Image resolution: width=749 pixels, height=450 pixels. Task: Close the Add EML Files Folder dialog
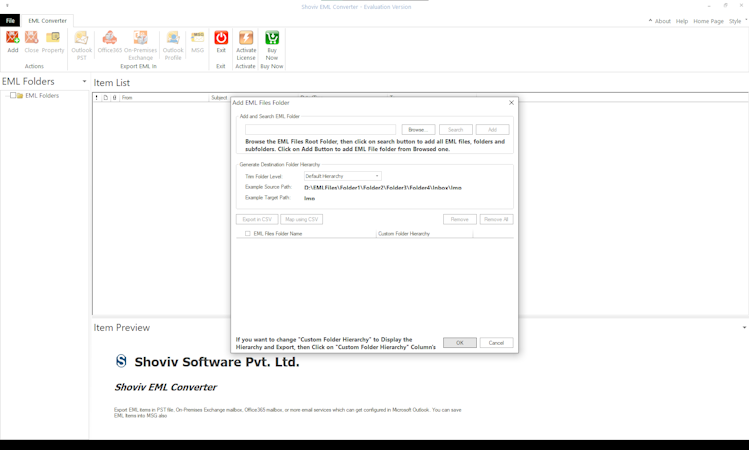511,103
